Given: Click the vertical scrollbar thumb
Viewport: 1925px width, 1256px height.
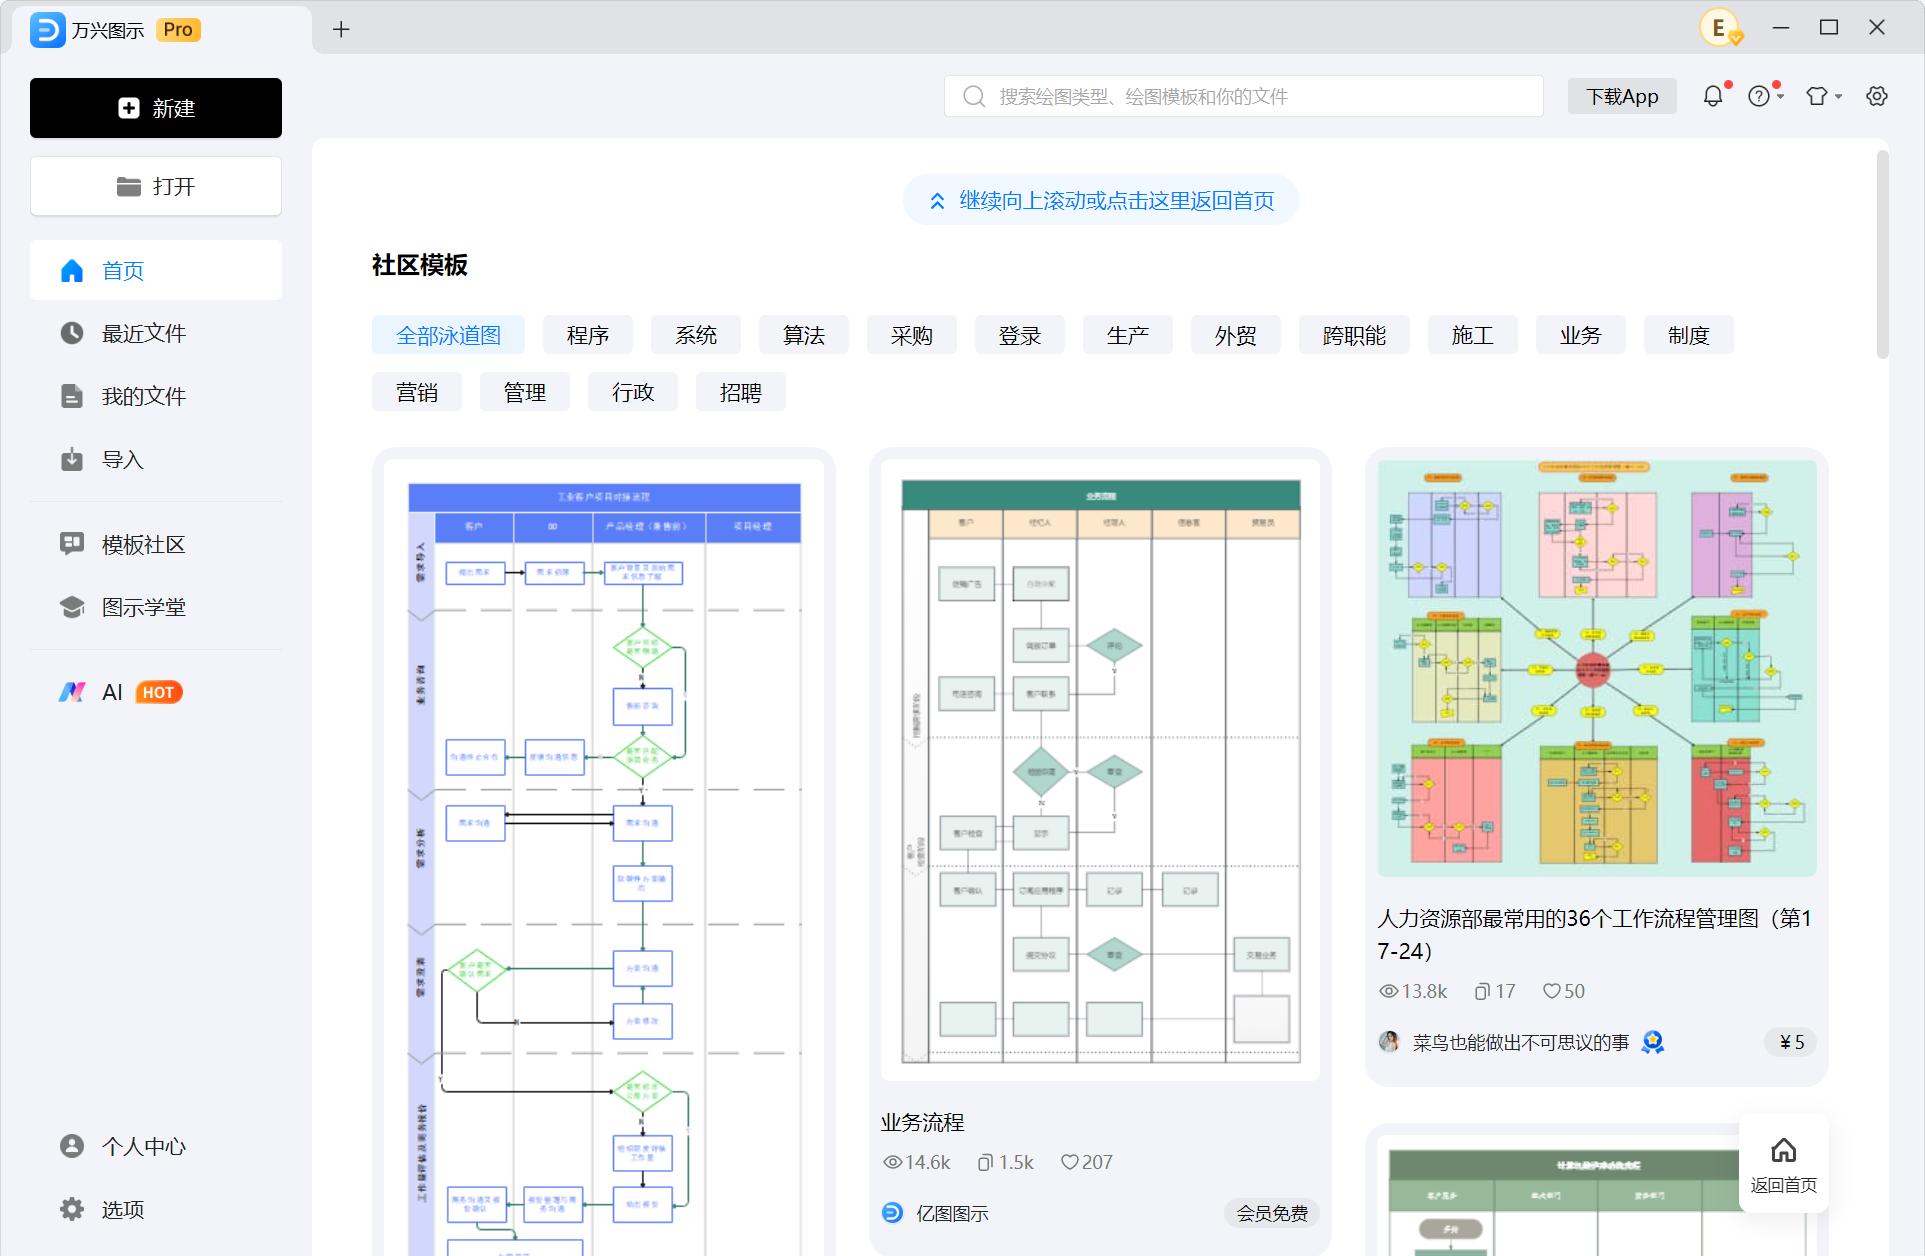Looking at the screenshot, I should [x=1883, y=255].
